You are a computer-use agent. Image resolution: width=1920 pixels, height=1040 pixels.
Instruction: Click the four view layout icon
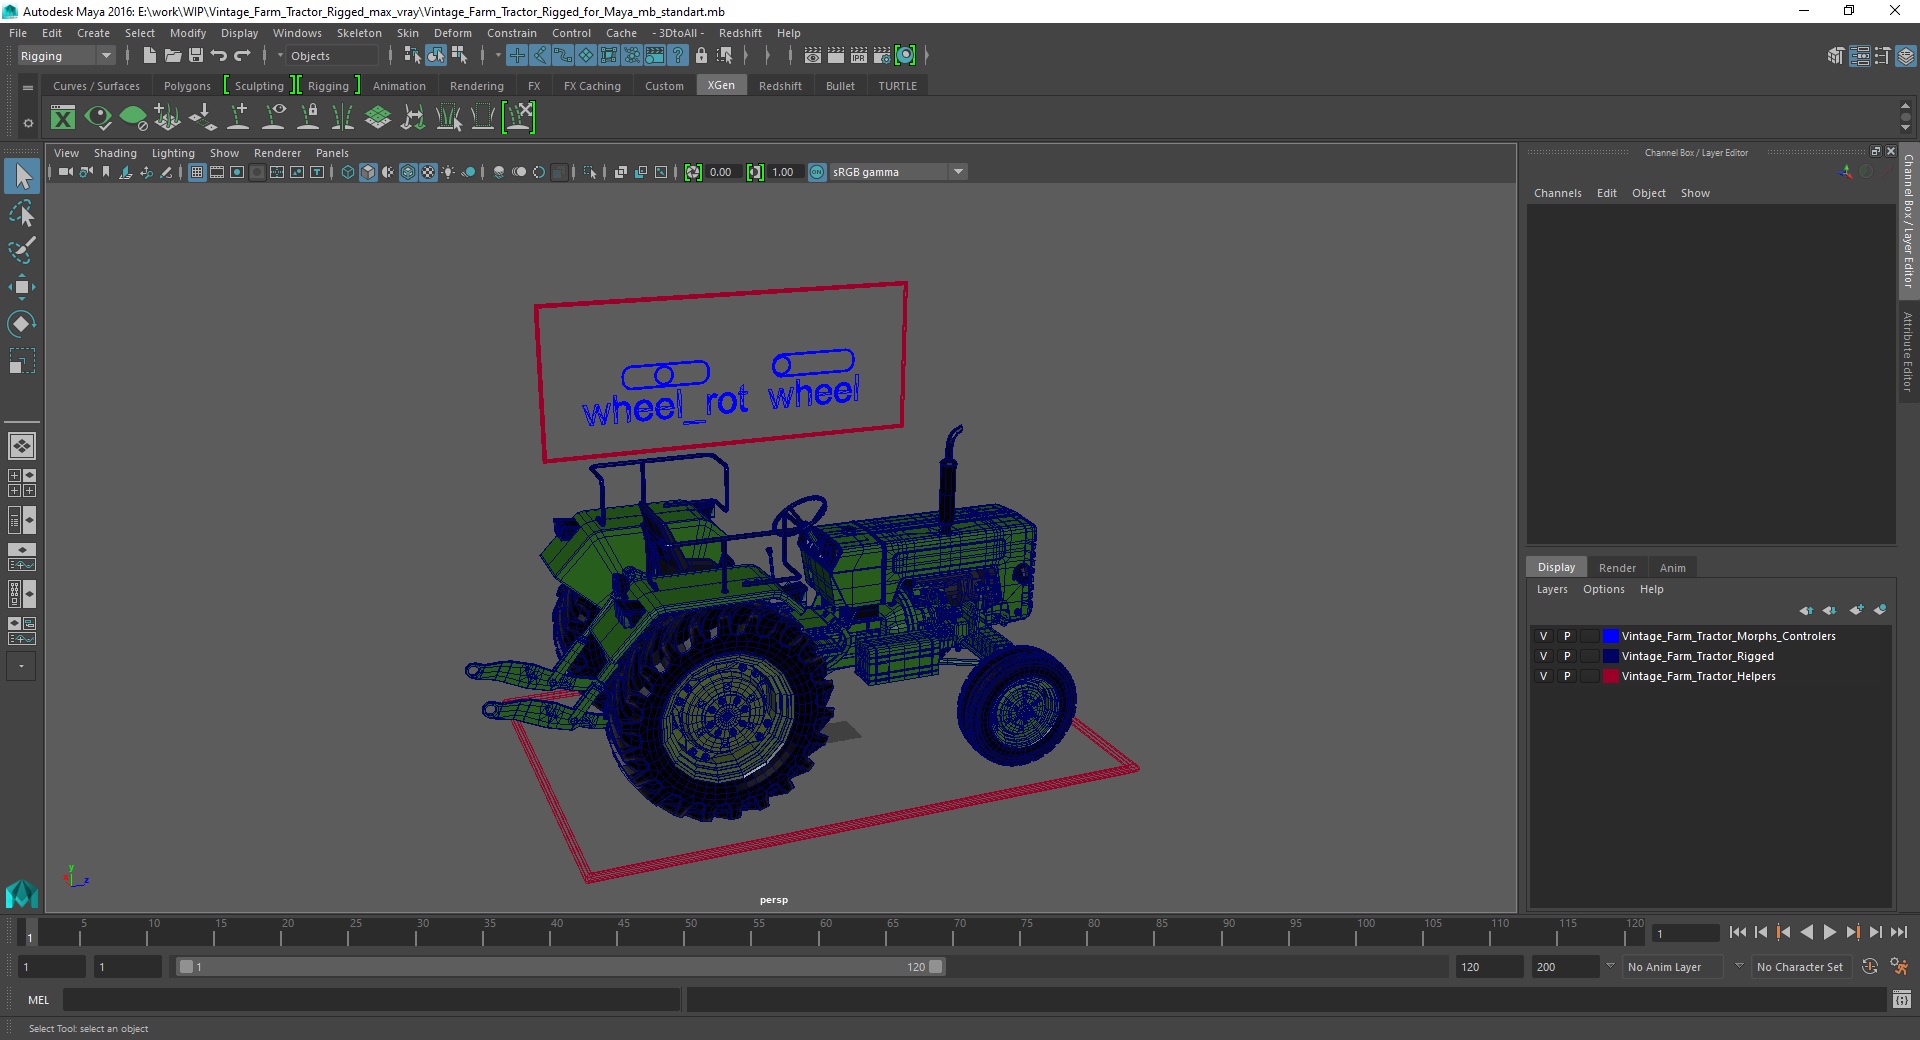click(x=22, y=483)
